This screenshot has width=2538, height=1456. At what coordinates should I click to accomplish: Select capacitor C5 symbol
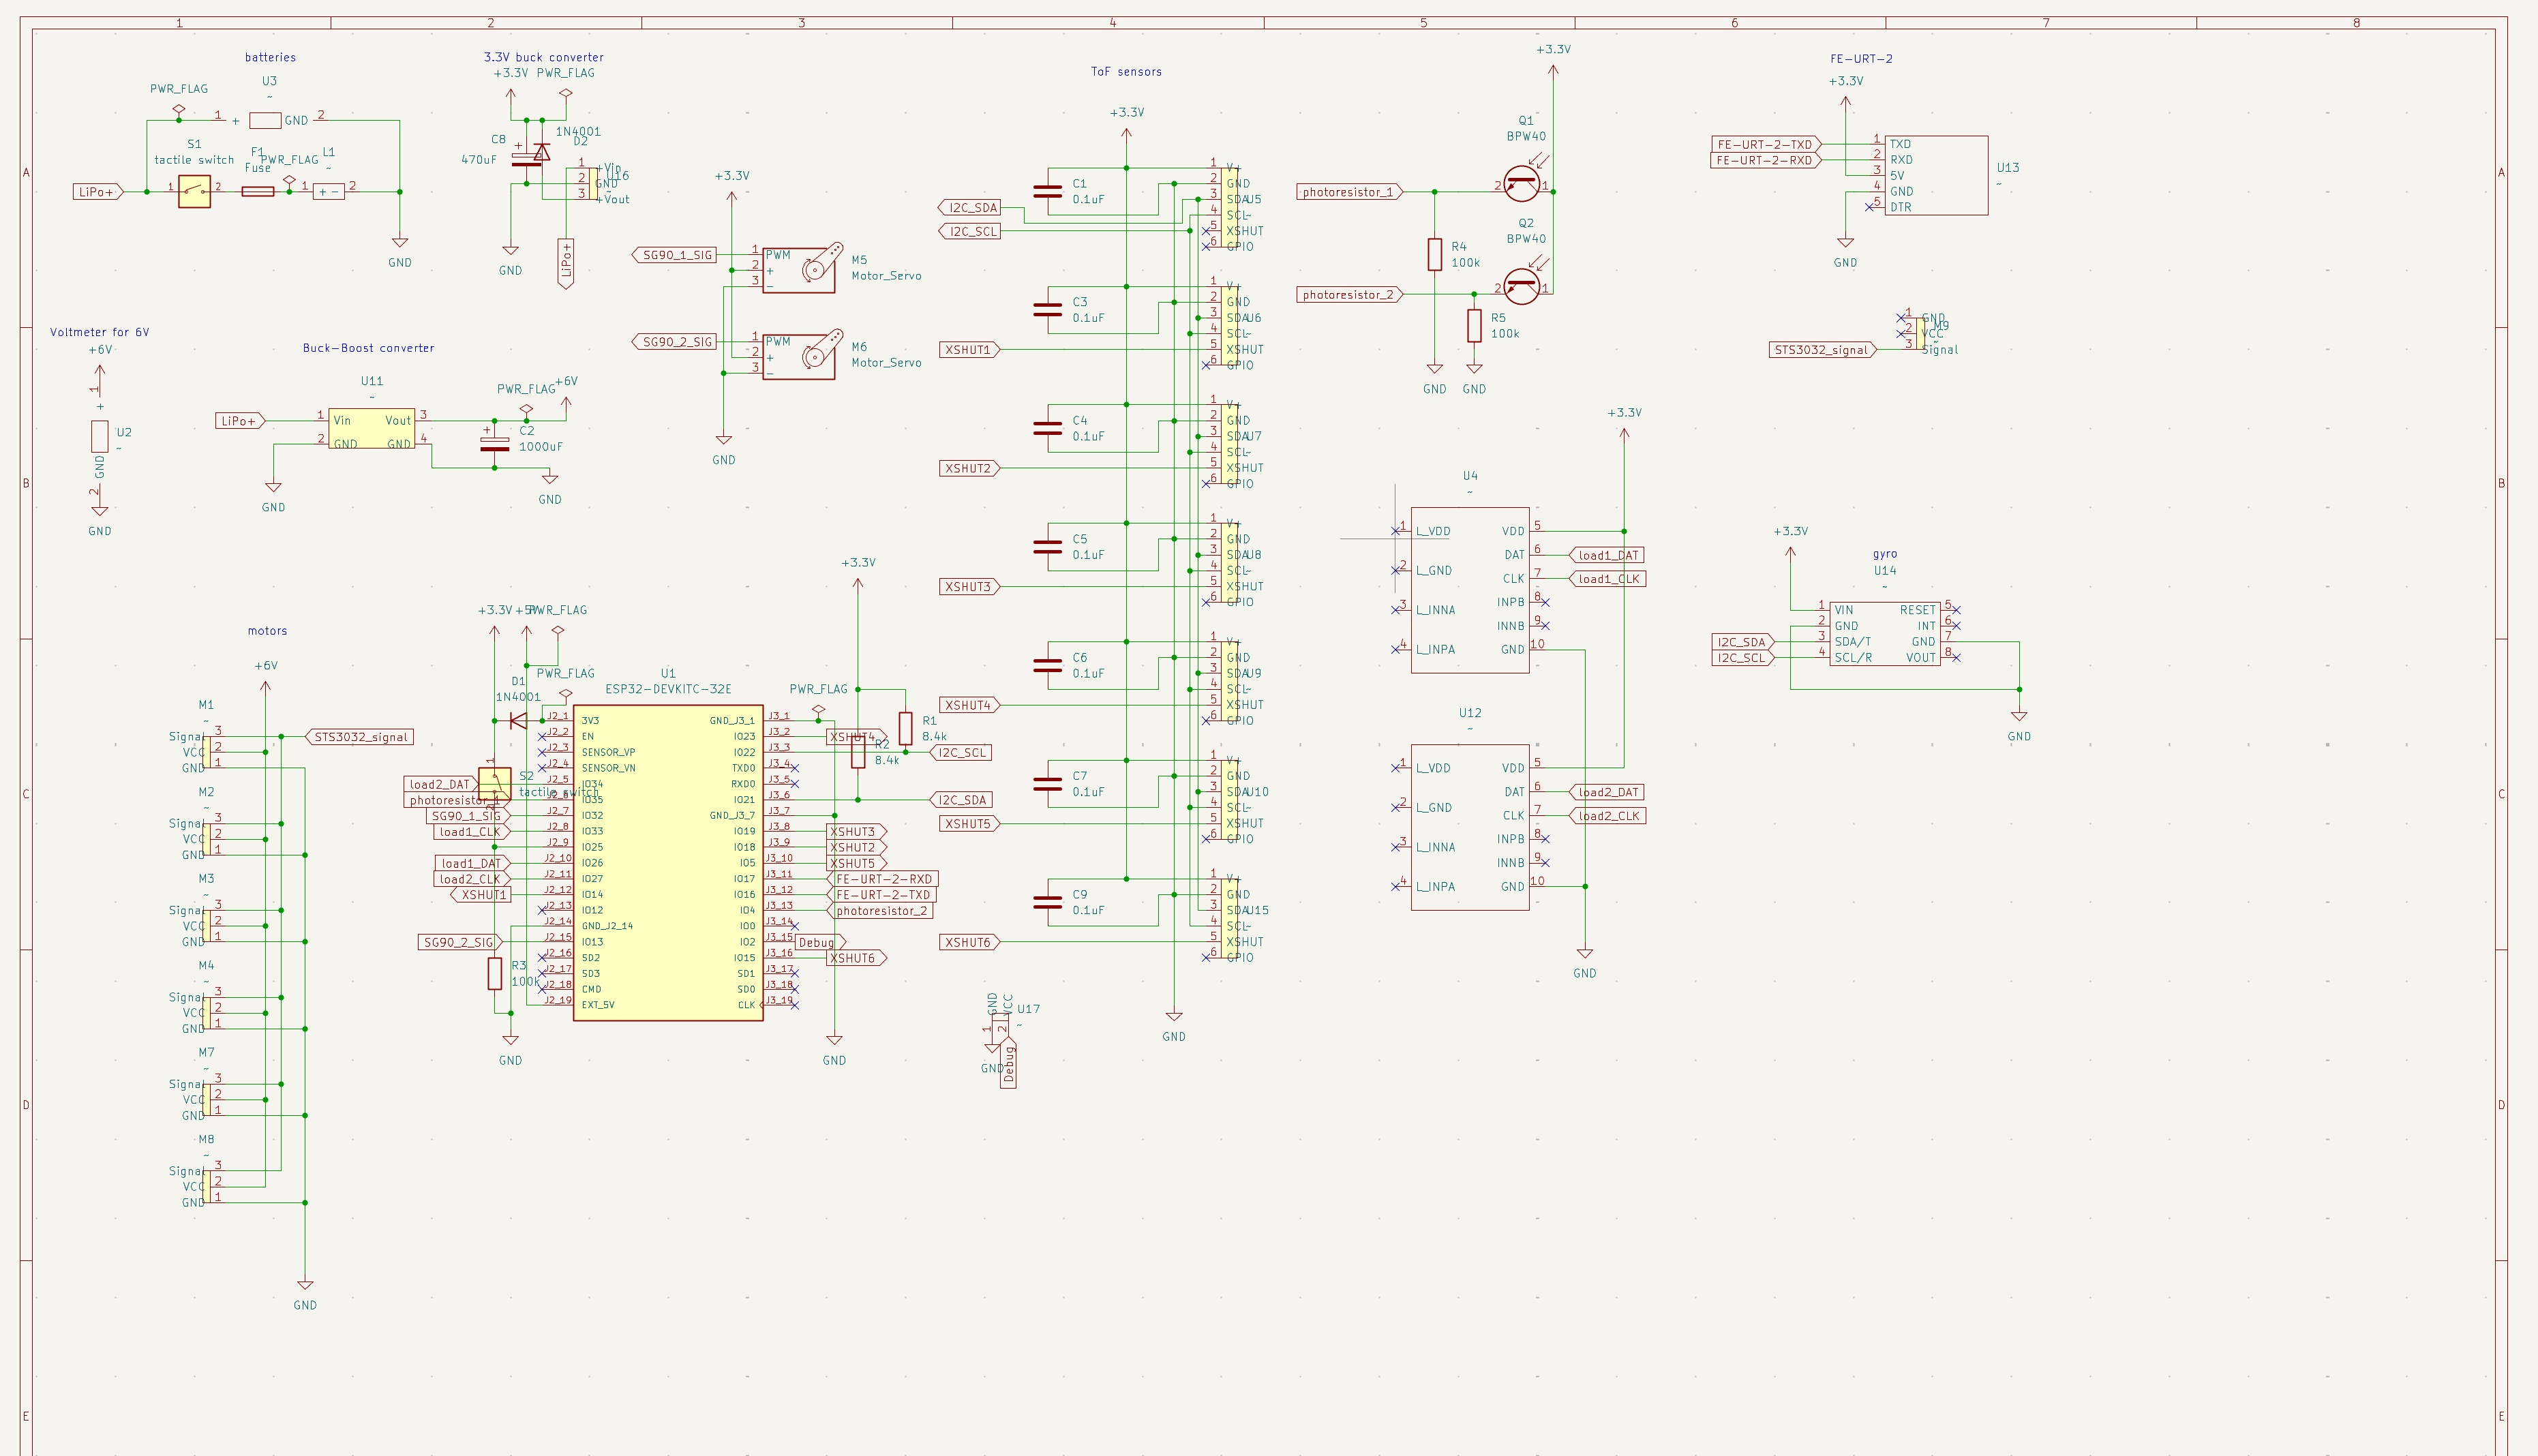pos(1047,546)
